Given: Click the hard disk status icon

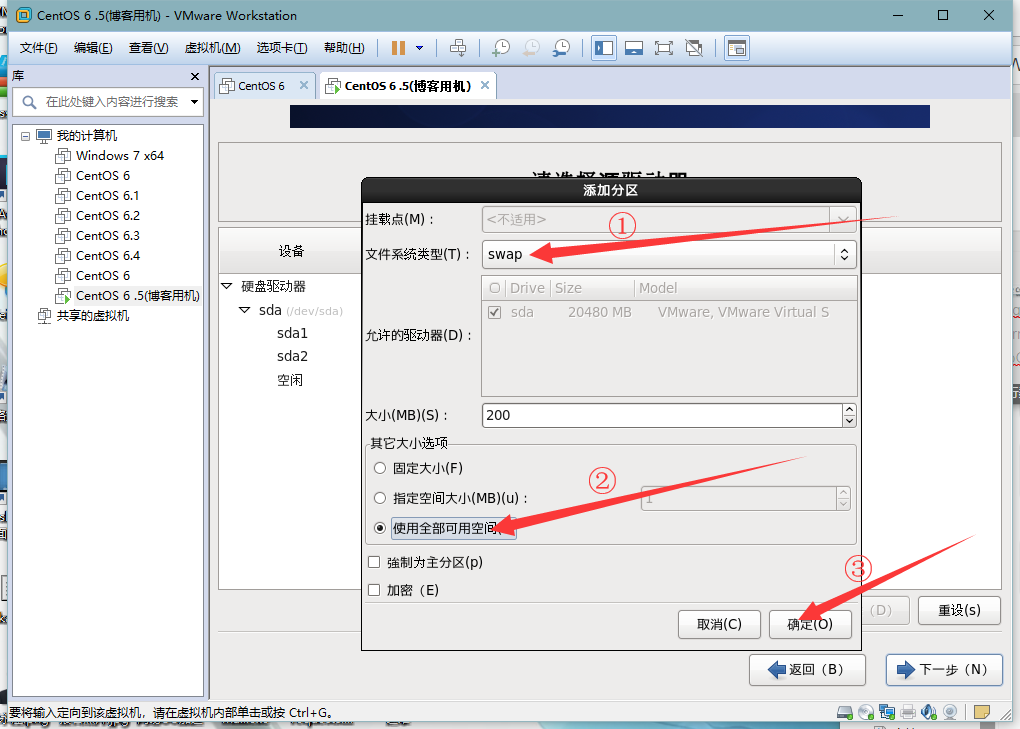Looking at the screenshot, I should point(845,712).
